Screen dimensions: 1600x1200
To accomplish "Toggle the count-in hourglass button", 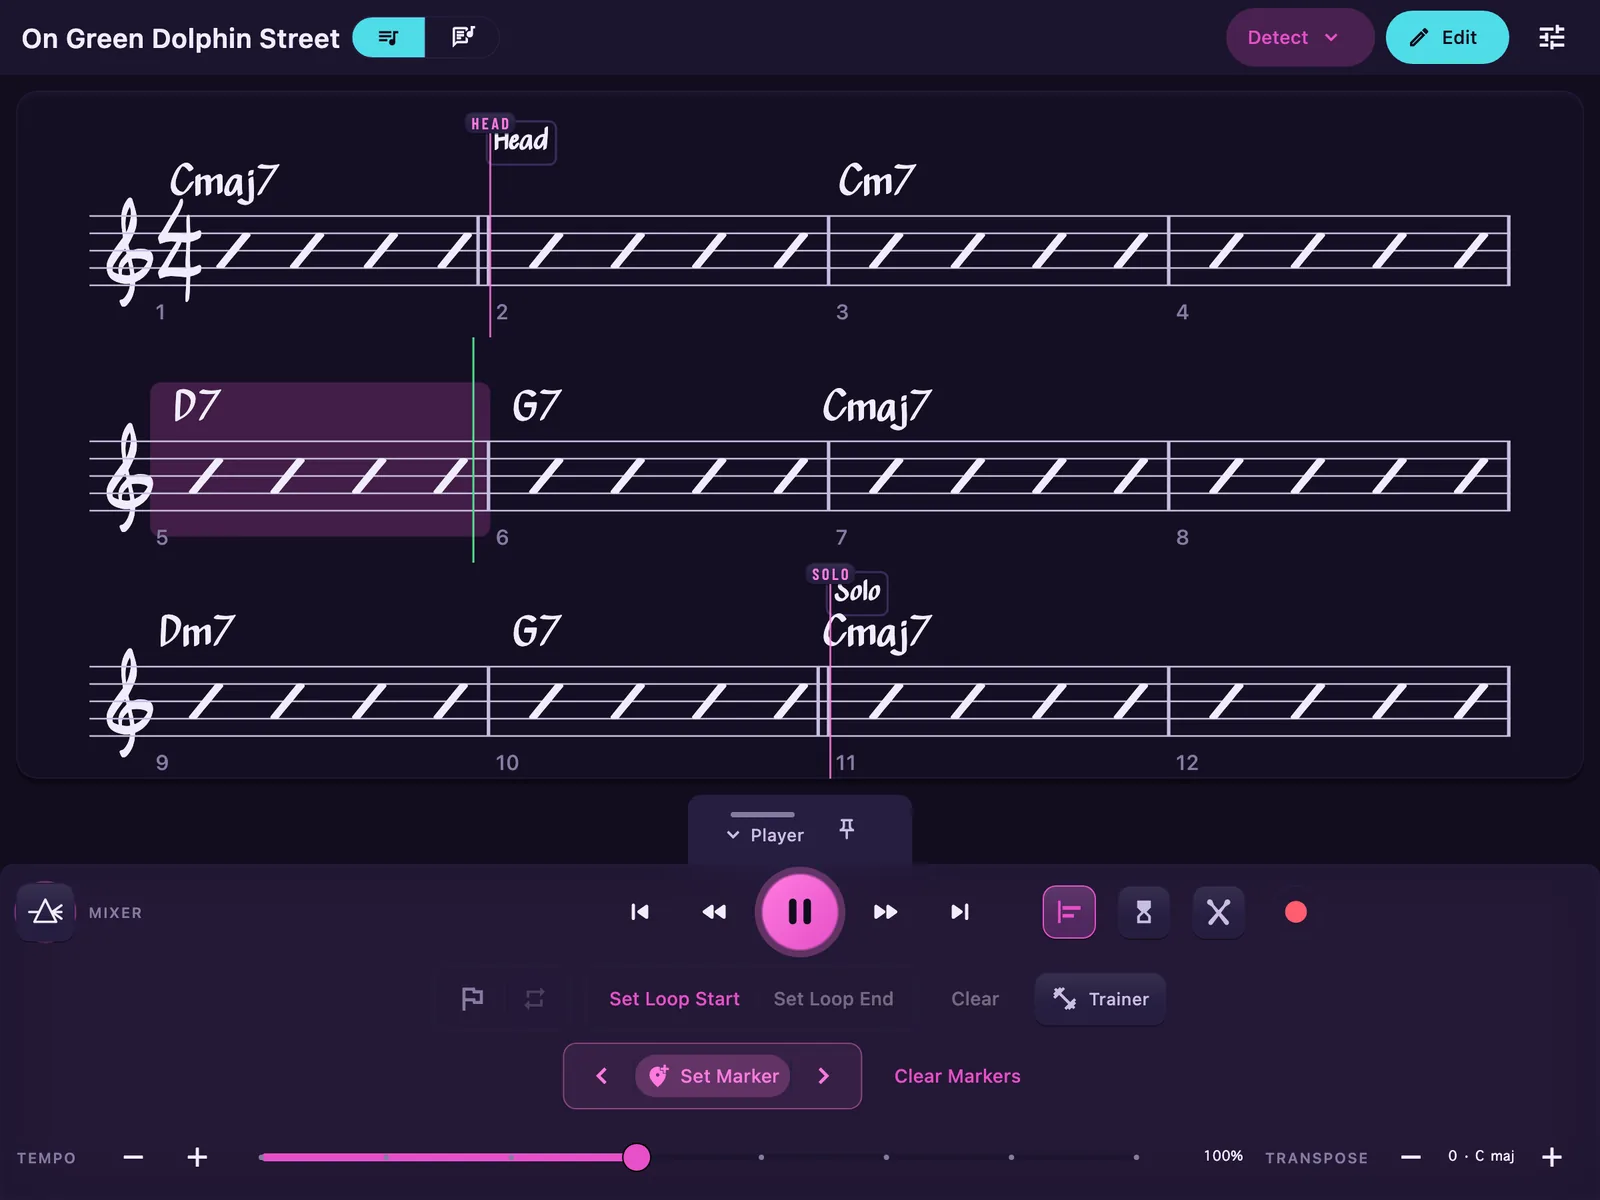I will (1144, 912).
